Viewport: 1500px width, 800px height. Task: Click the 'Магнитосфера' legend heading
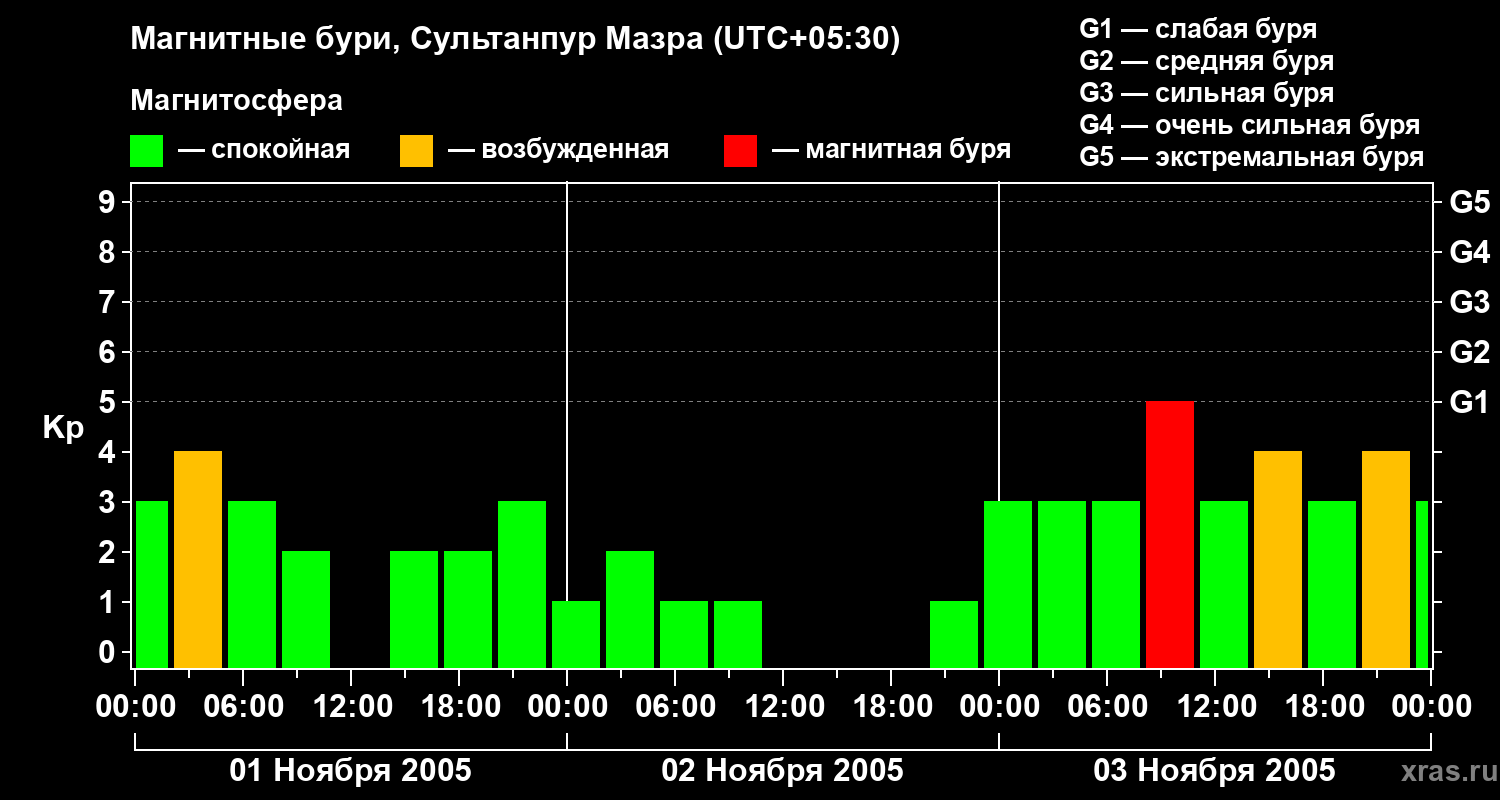pos(236,101)
